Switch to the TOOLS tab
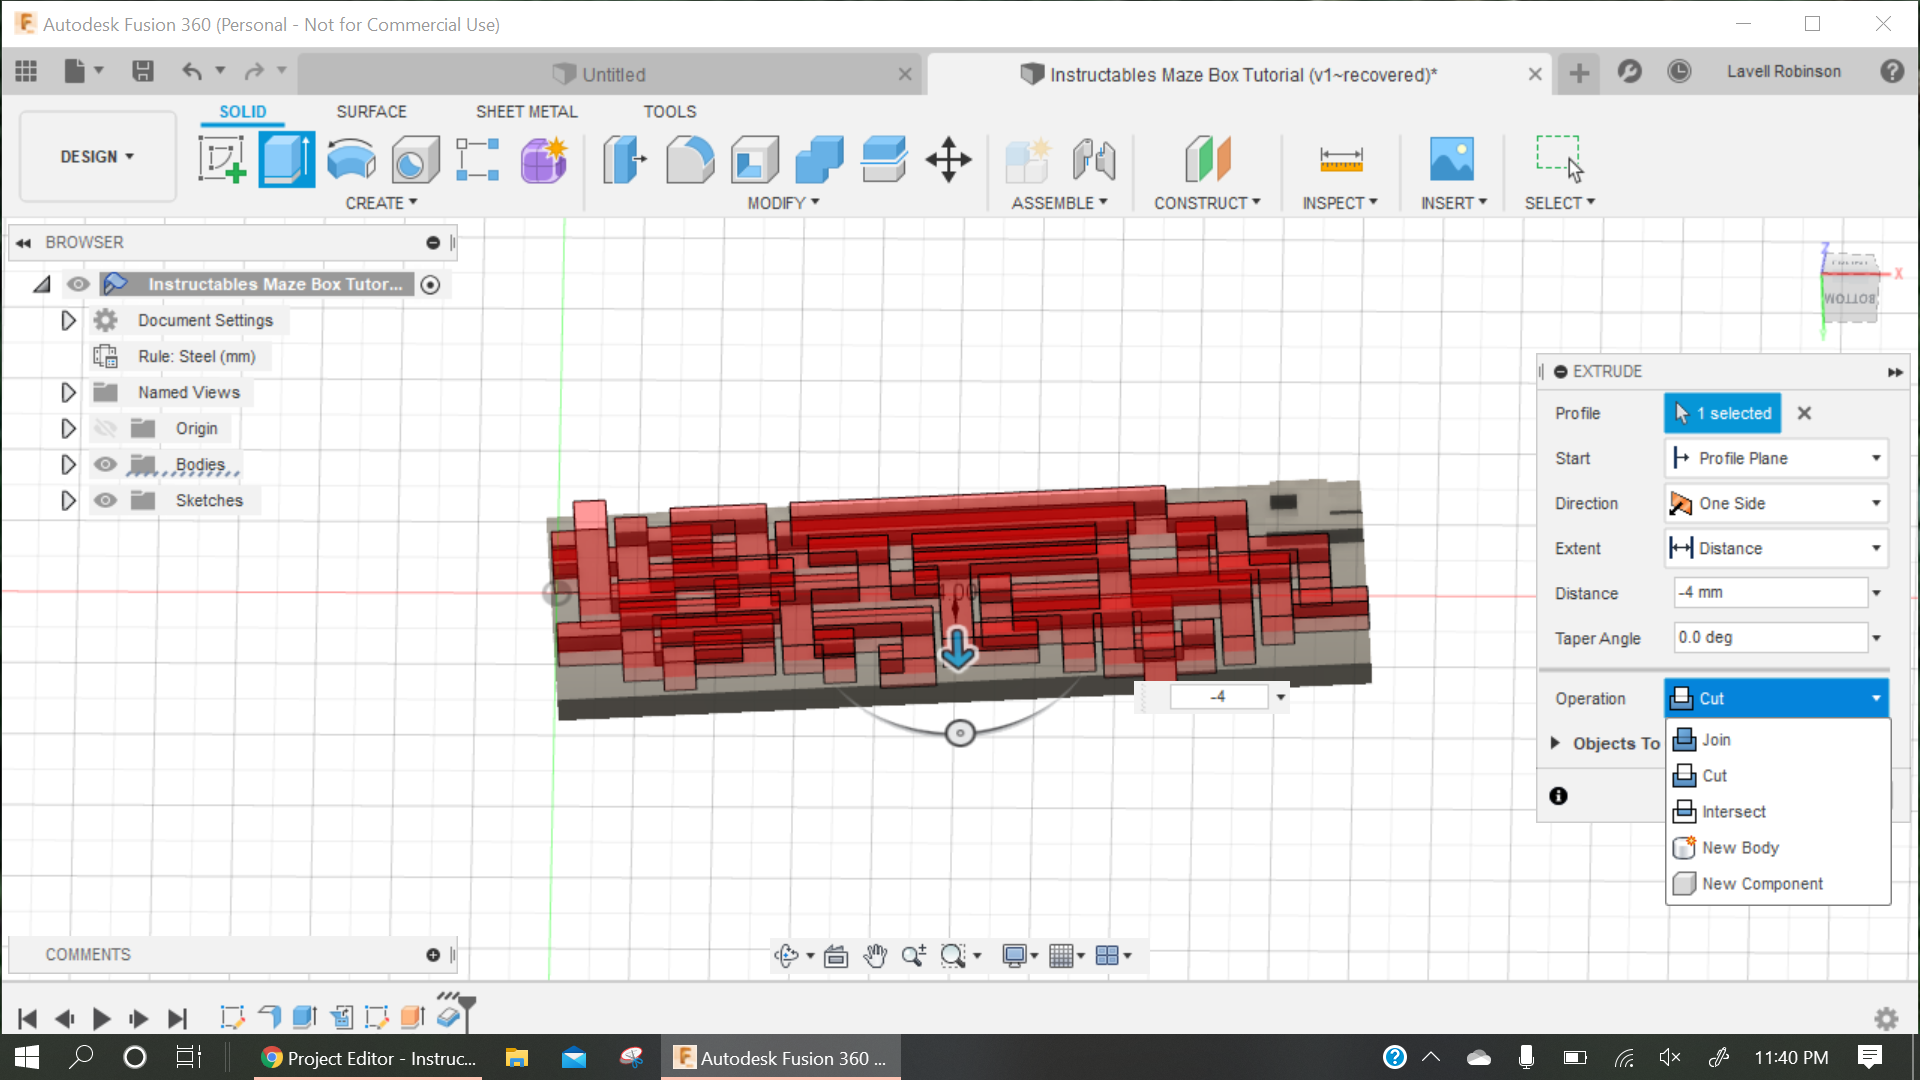 [669, 112]
